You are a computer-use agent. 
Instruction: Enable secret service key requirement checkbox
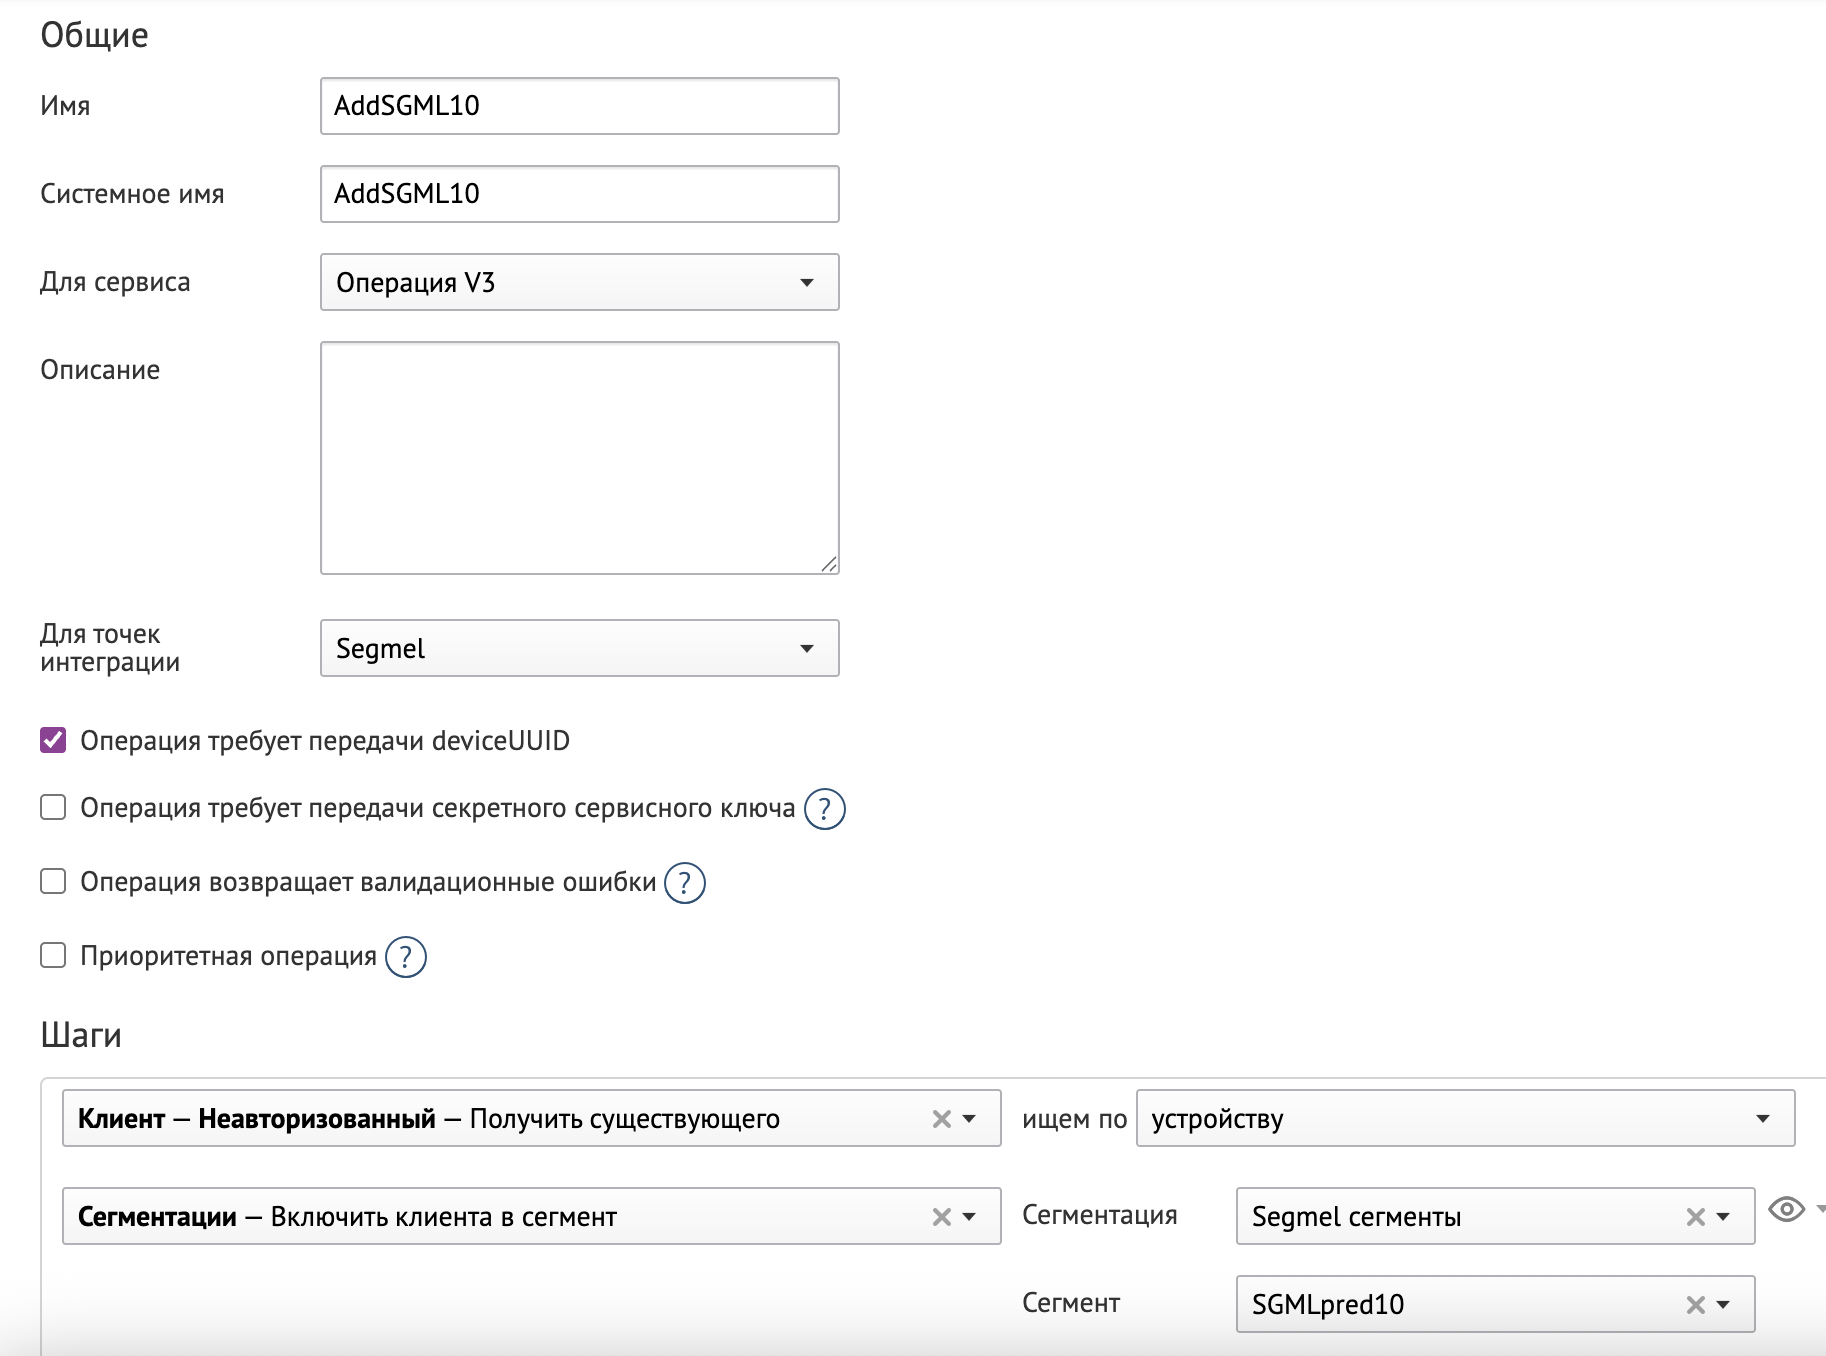(x=53, y=807)
